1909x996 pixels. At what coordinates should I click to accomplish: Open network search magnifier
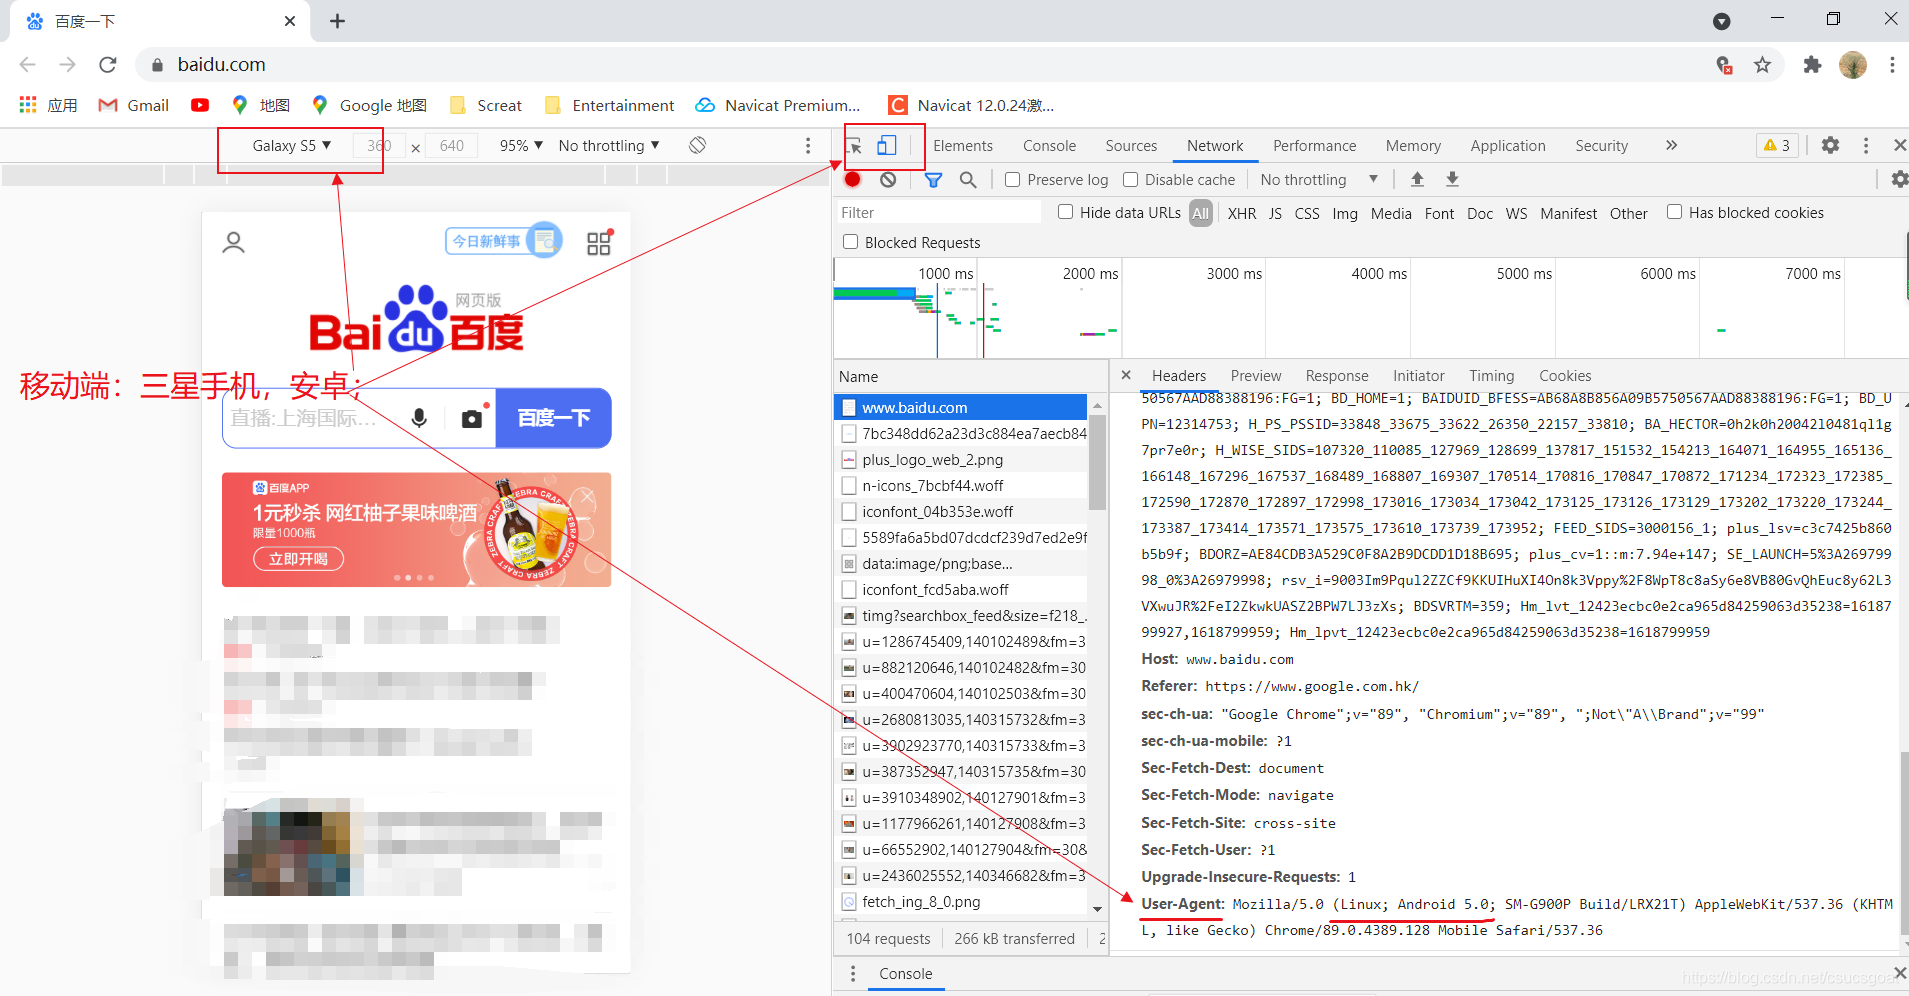click(967, 179)
